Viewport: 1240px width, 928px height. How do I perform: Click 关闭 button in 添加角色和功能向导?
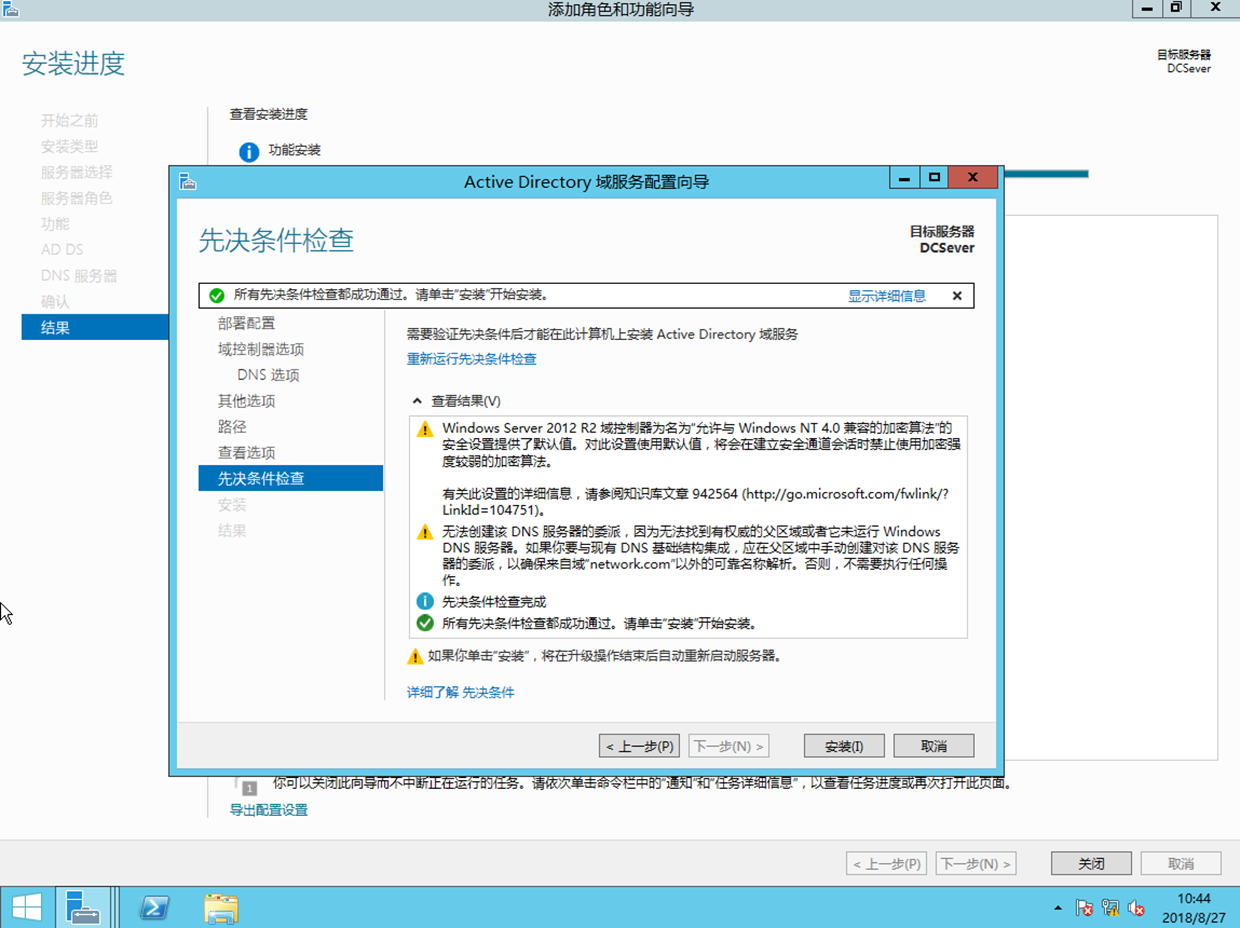click(x=1091, y=864)
